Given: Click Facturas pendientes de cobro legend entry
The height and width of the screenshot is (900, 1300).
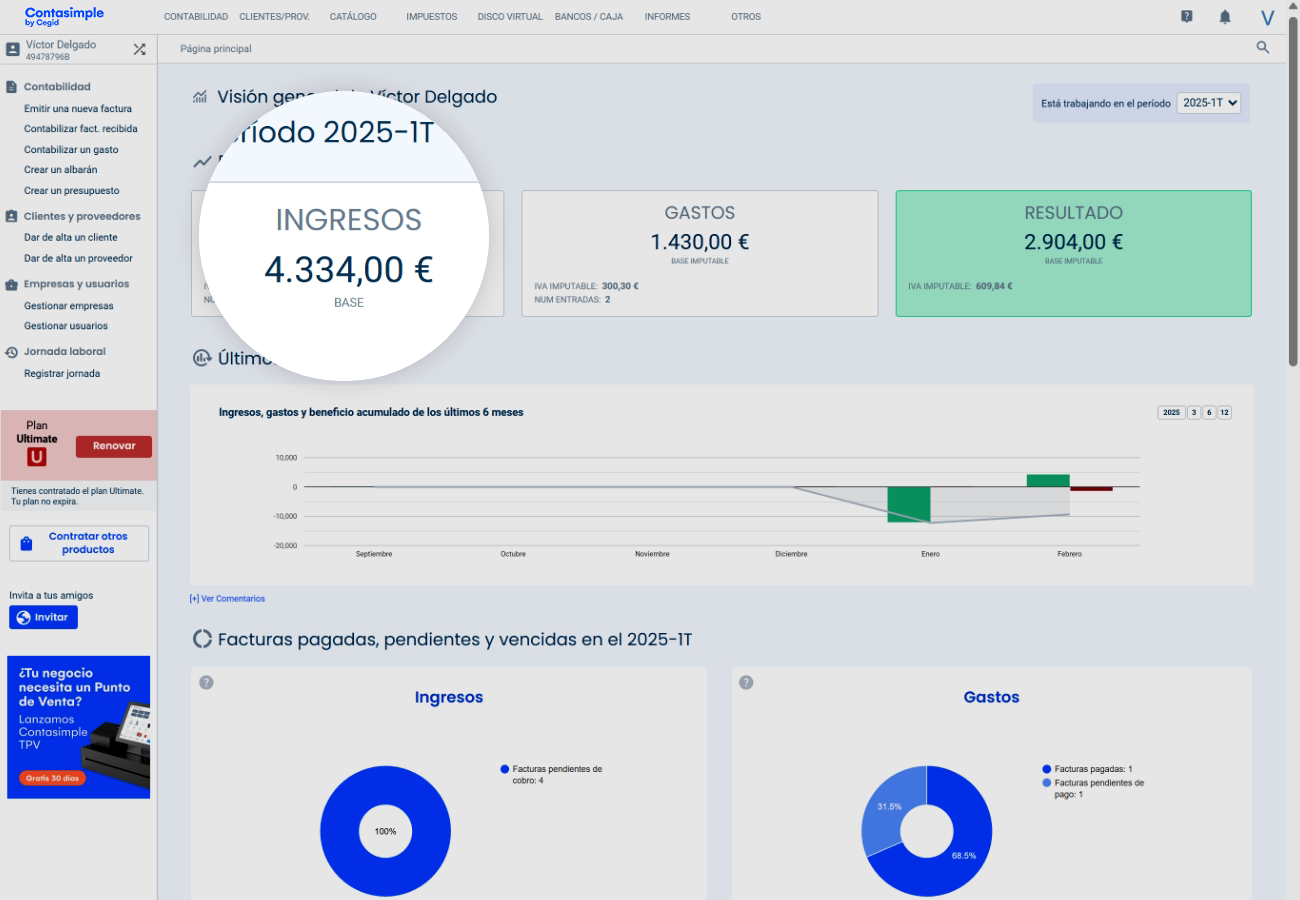Looking at the screenshot, I should (x=551, y=774).
